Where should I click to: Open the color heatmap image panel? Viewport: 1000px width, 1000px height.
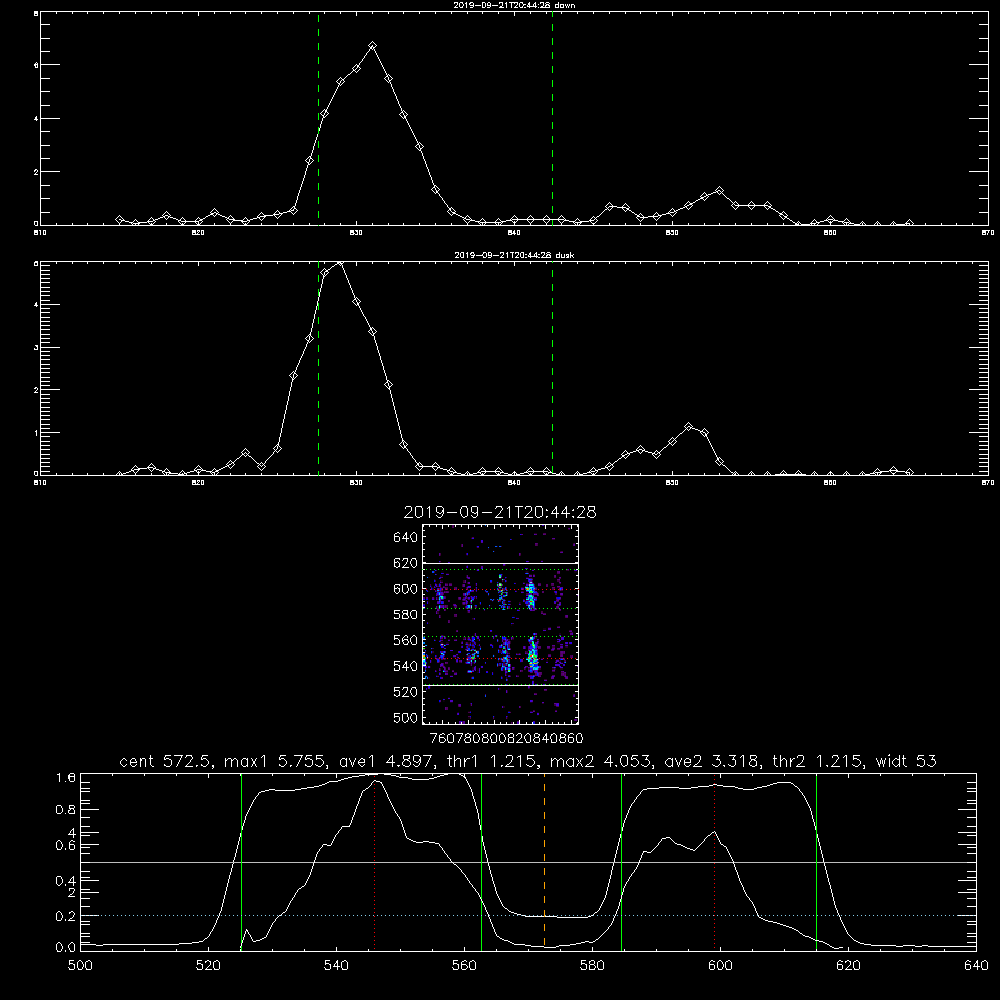(500, 624)
